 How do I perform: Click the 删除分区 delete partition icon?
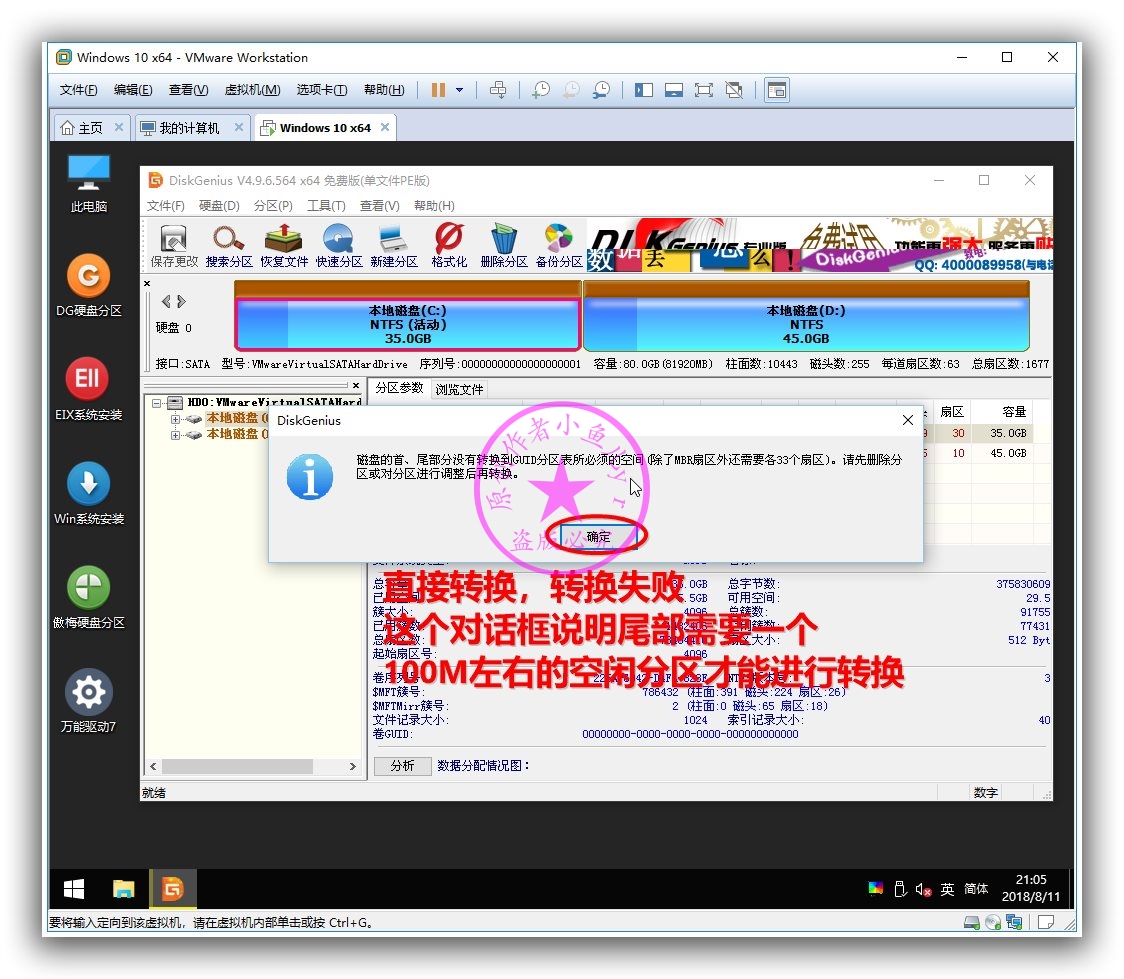(x=504, y=243)
